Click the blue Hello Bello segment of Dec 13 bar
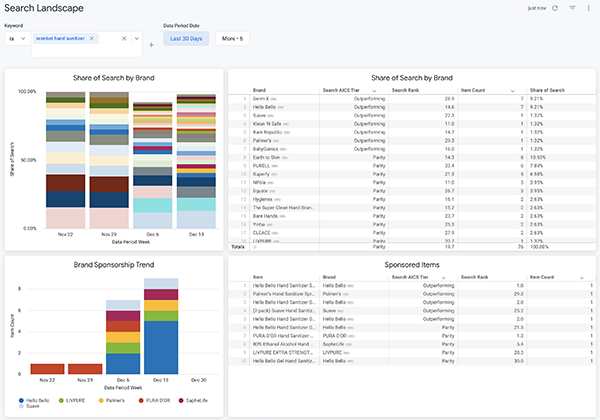The width and height of the screenshot is (600, 420). (x=161, y=347)
